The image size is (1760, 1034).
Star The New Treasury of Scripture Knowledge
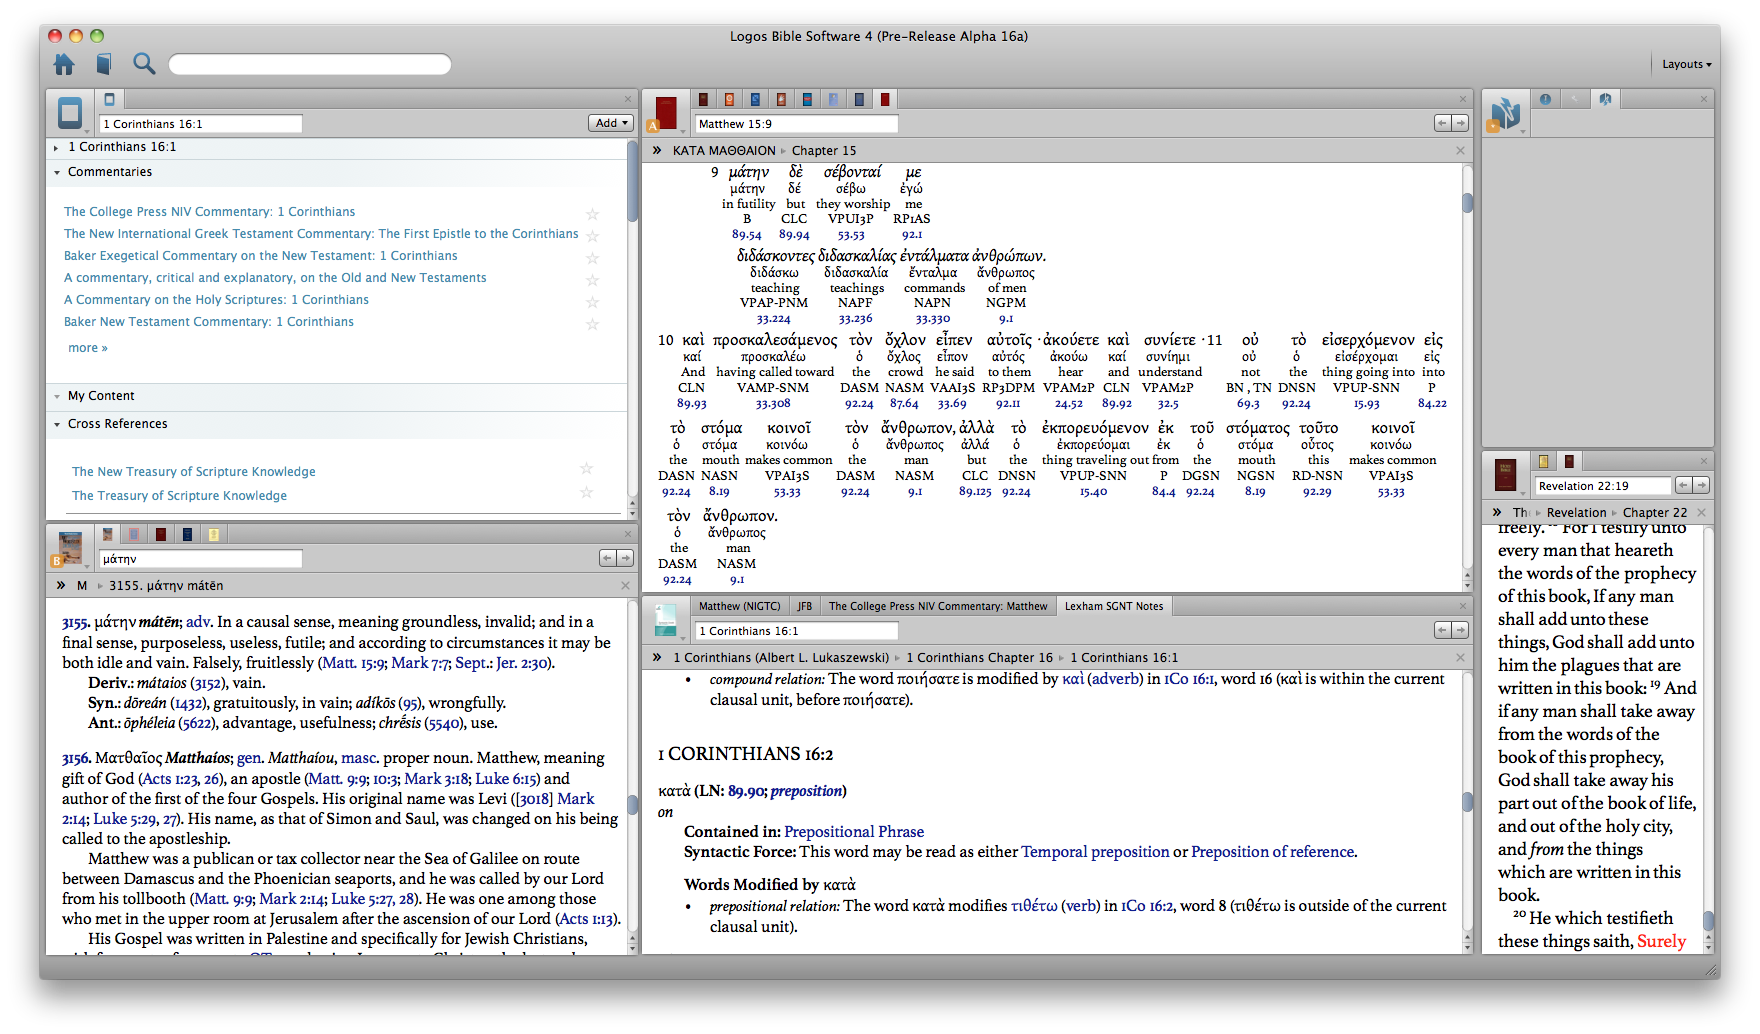tap(587, 468)
